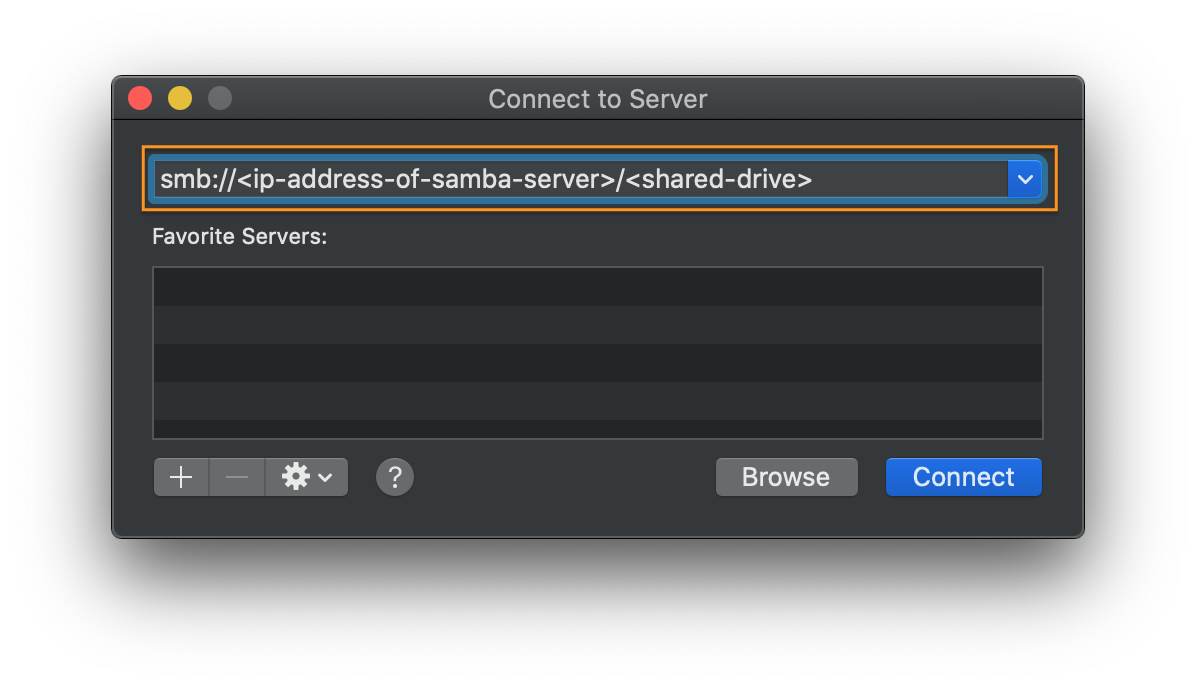Expand the recent servers dropdown arrow

click(x=1025, y=179)
